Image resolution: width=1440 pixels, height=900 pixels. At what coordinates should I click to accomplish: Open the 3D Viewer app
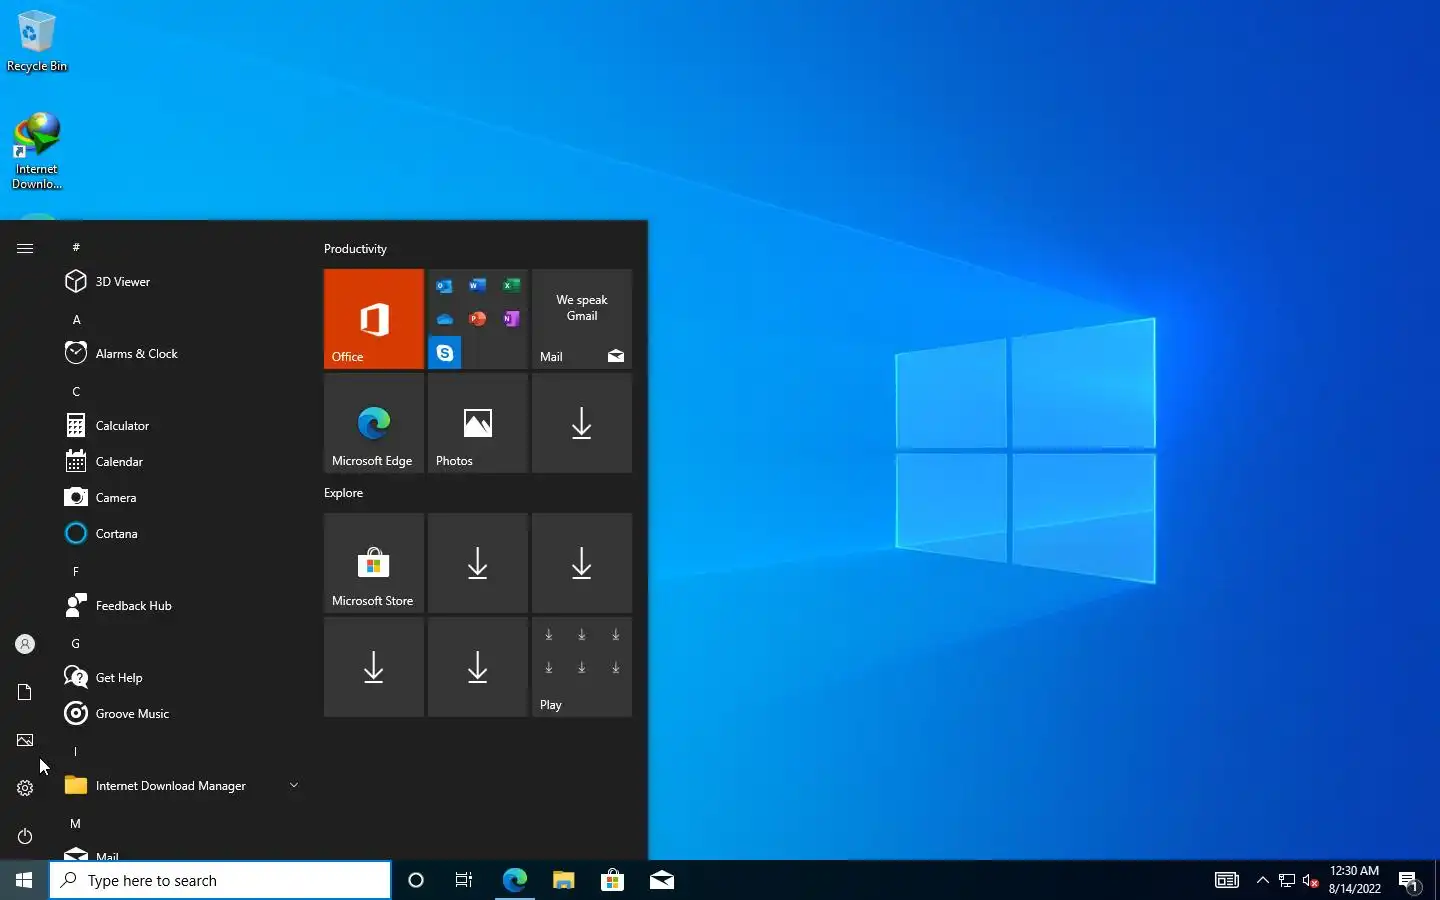[180, 282]
